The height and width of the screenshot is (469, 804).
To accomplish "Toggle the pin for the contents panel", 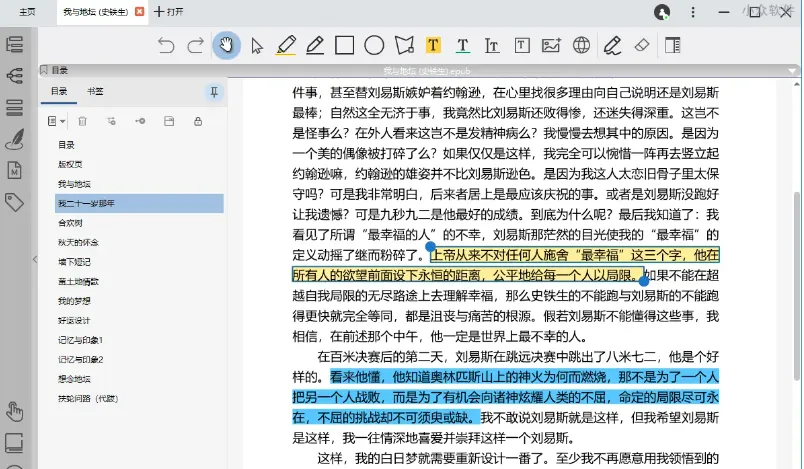I will point(214,92).
